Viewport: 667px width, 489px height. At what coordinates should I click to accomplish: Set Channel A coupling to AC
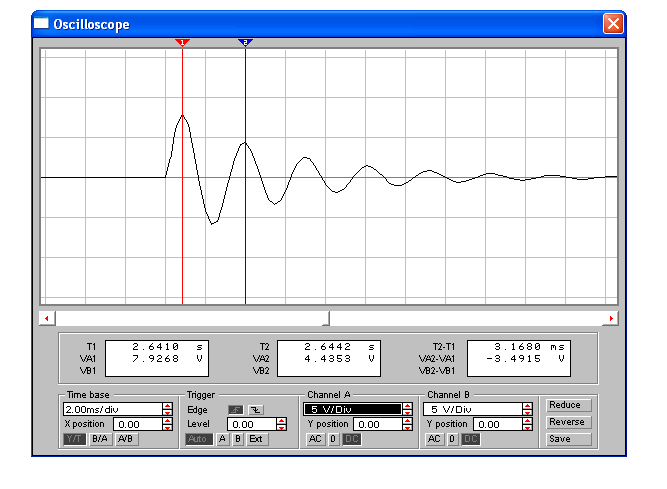[315, 439]
